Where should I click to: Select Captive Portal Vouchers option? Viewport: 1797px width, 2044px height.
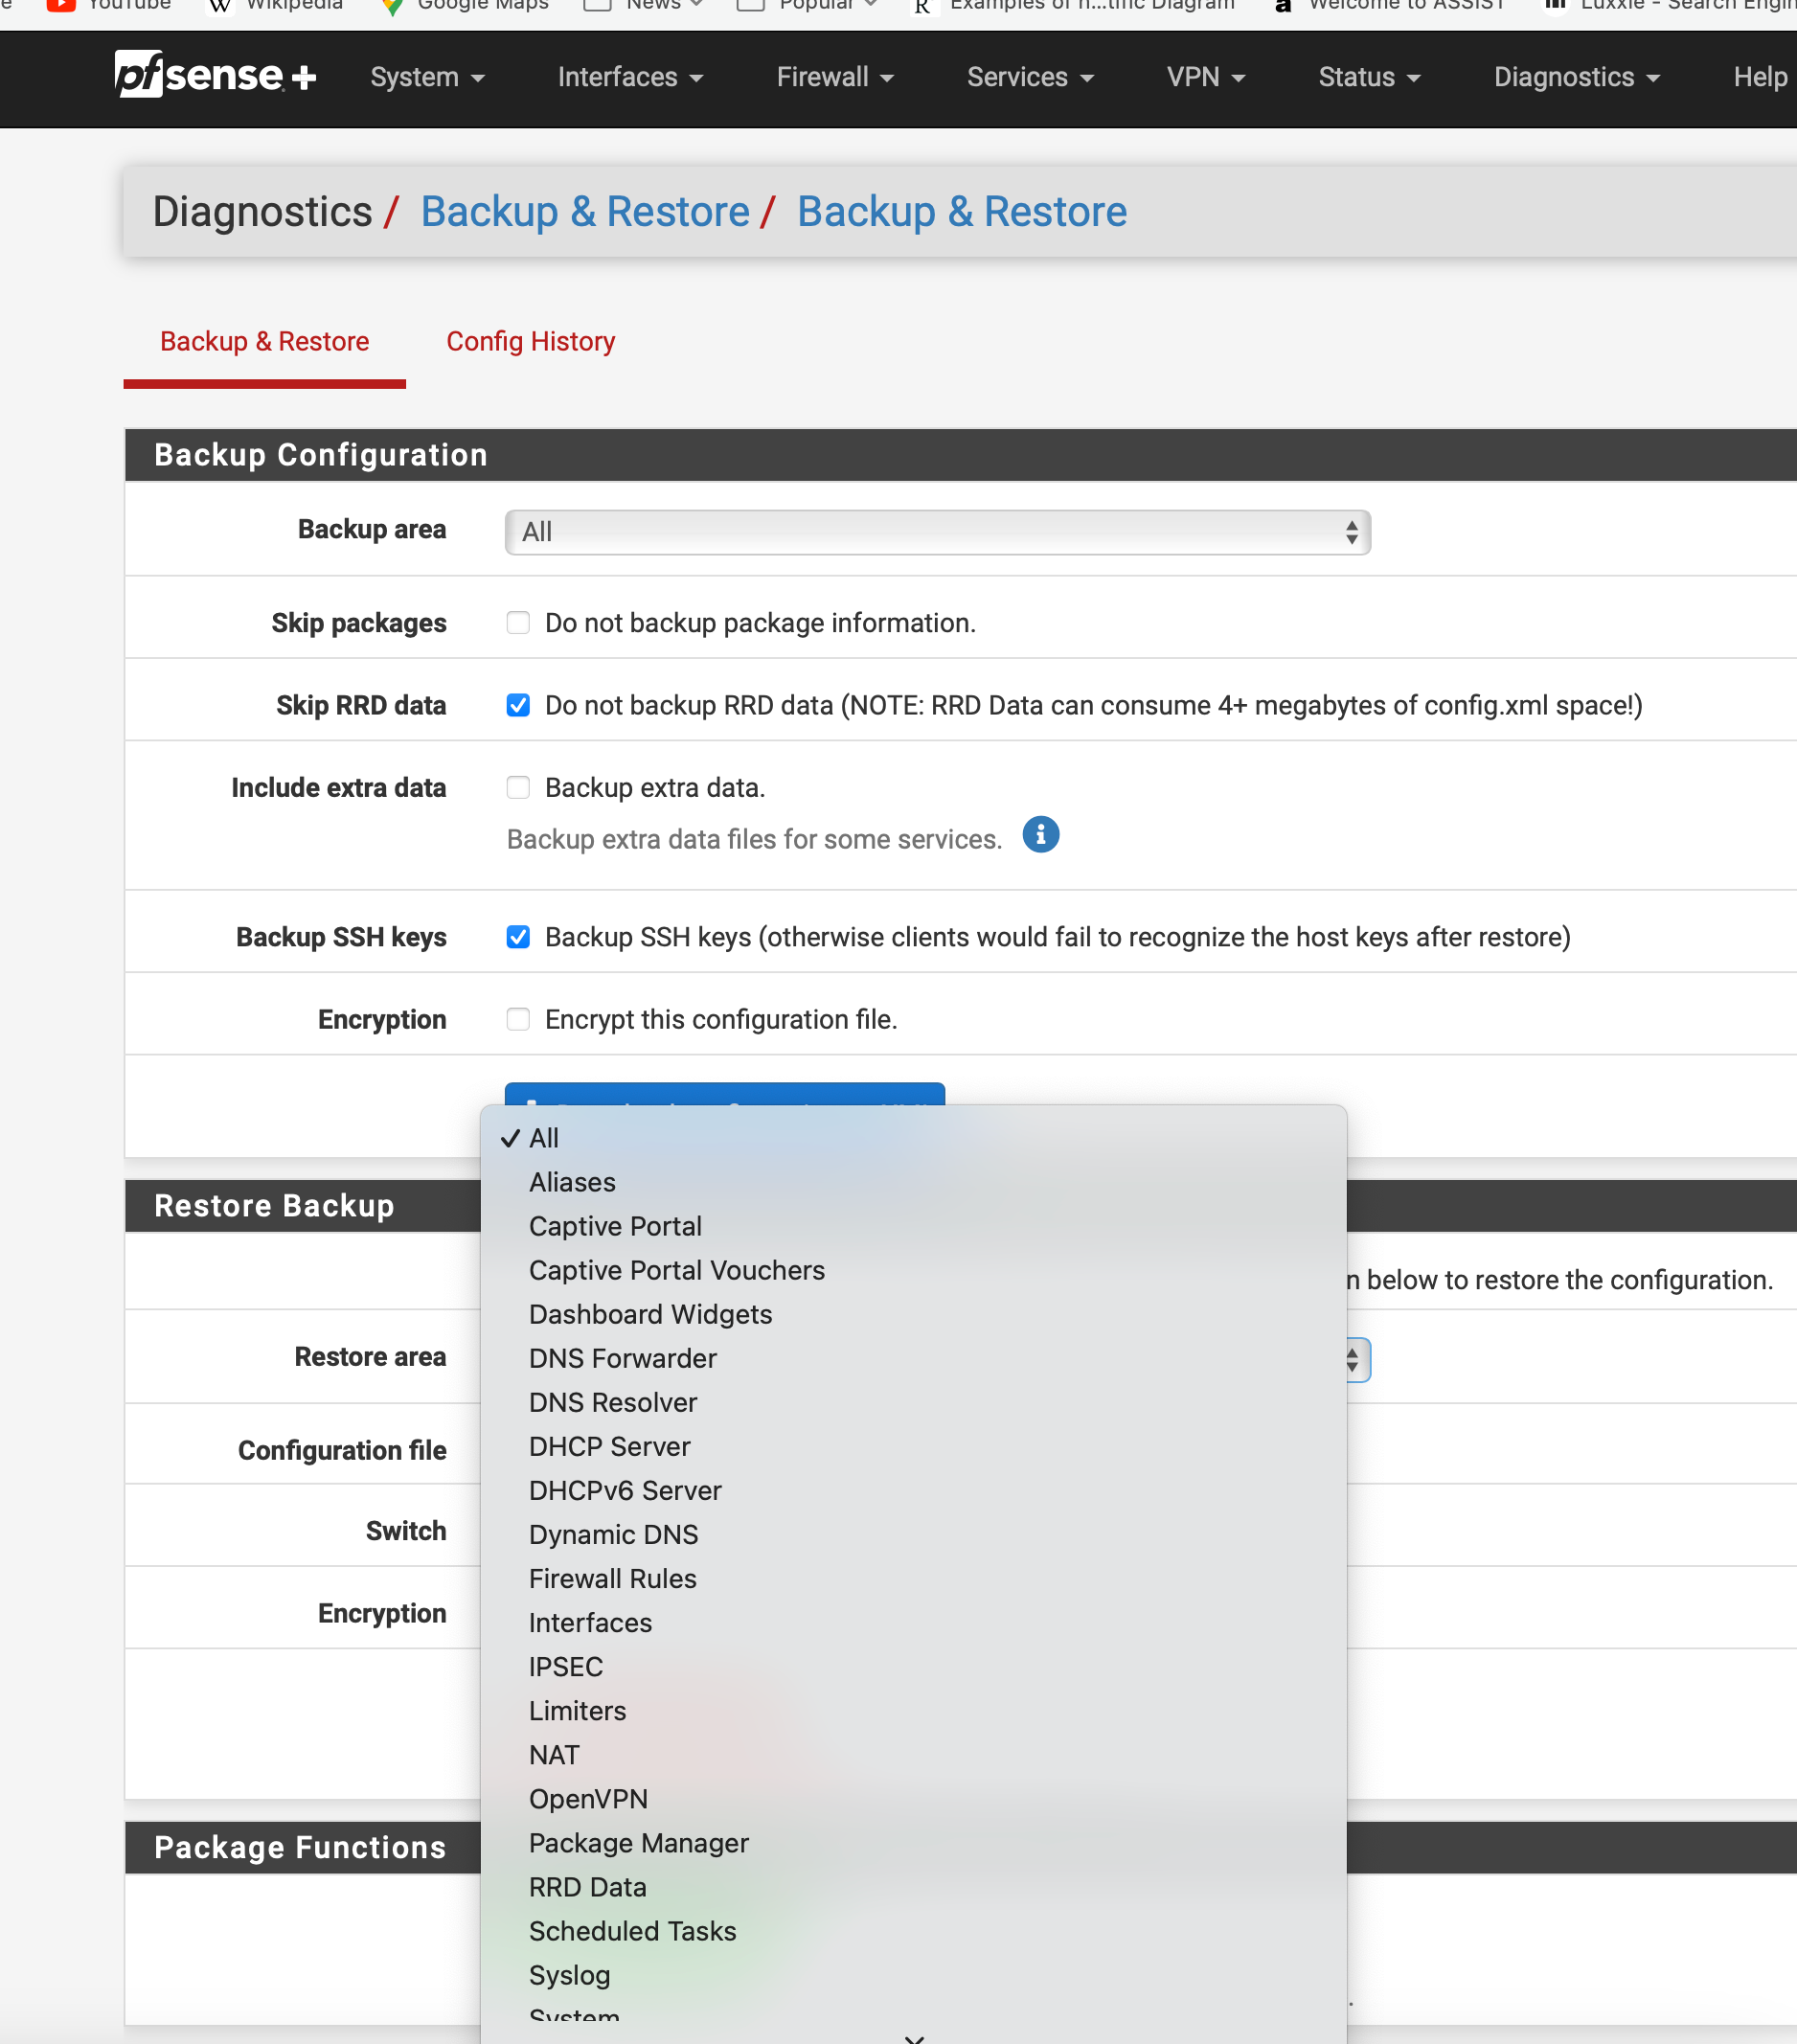tap(913, 1270)
